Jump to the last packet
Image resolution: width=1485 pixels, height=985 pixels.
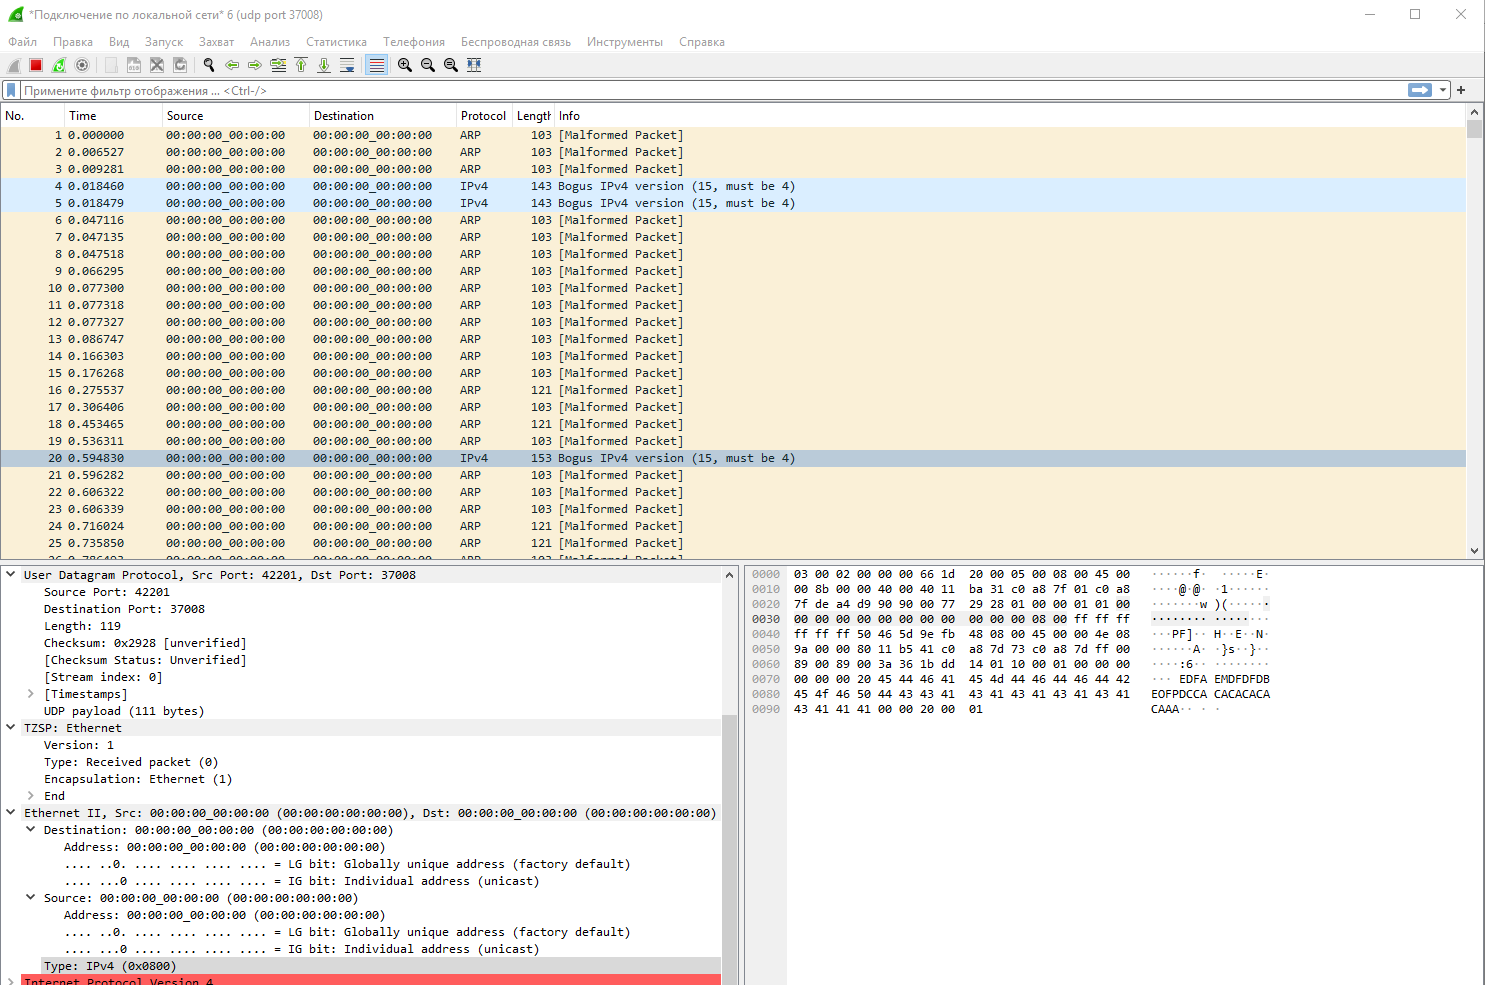point(324,65)
